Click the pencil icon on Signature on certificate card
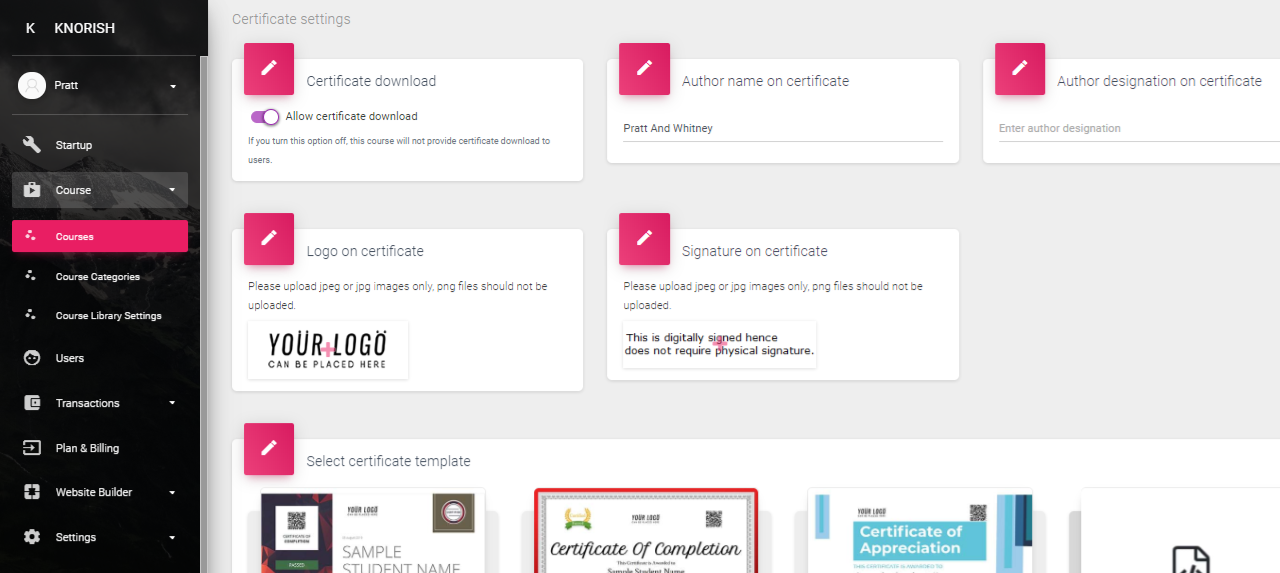Image resolution: width=1280 pixels, height=573 pixels. pos(644,238)
